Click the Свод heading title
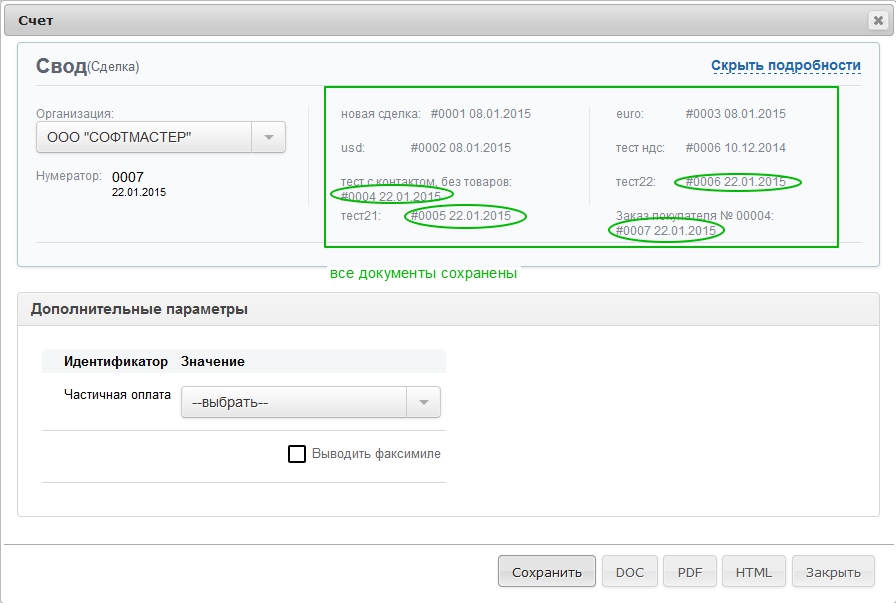 point(60,66)
